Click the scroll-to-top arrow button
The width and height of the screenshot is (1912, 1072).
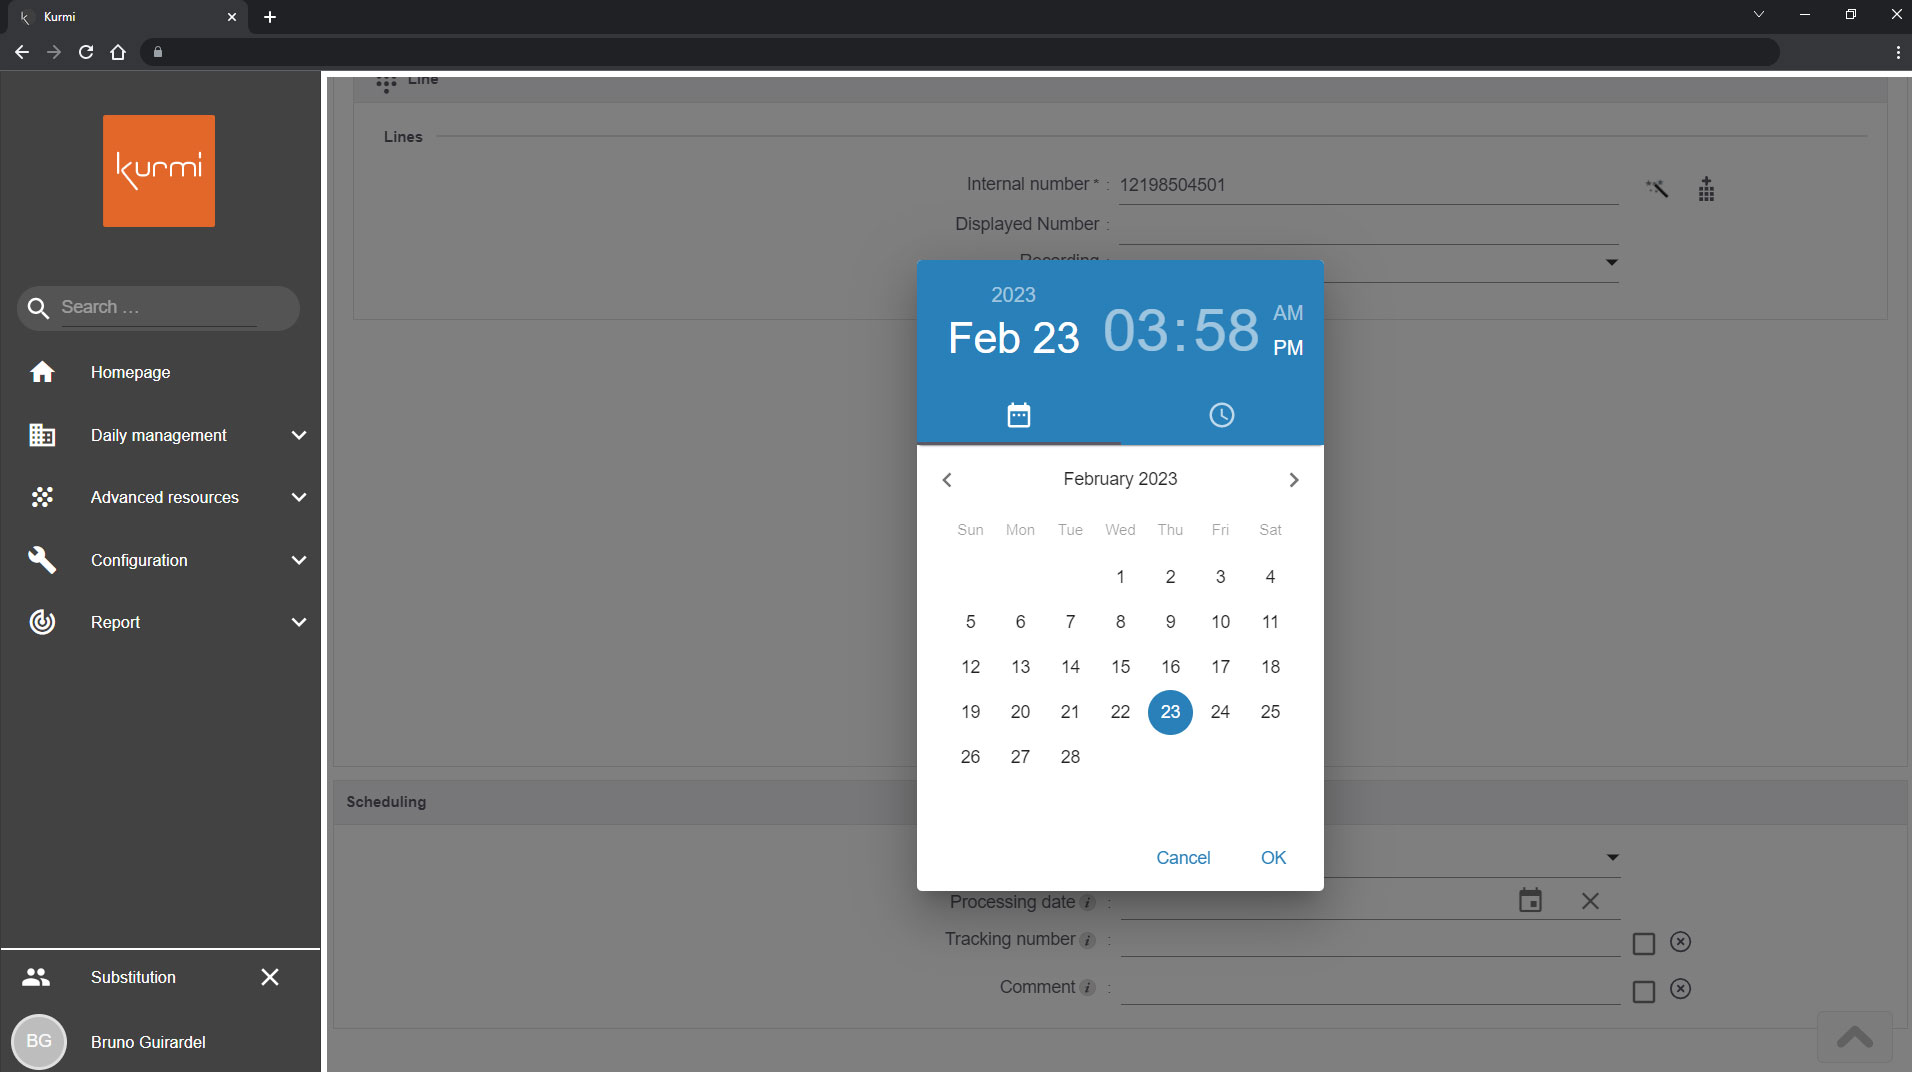[x=1854, y=1037]
